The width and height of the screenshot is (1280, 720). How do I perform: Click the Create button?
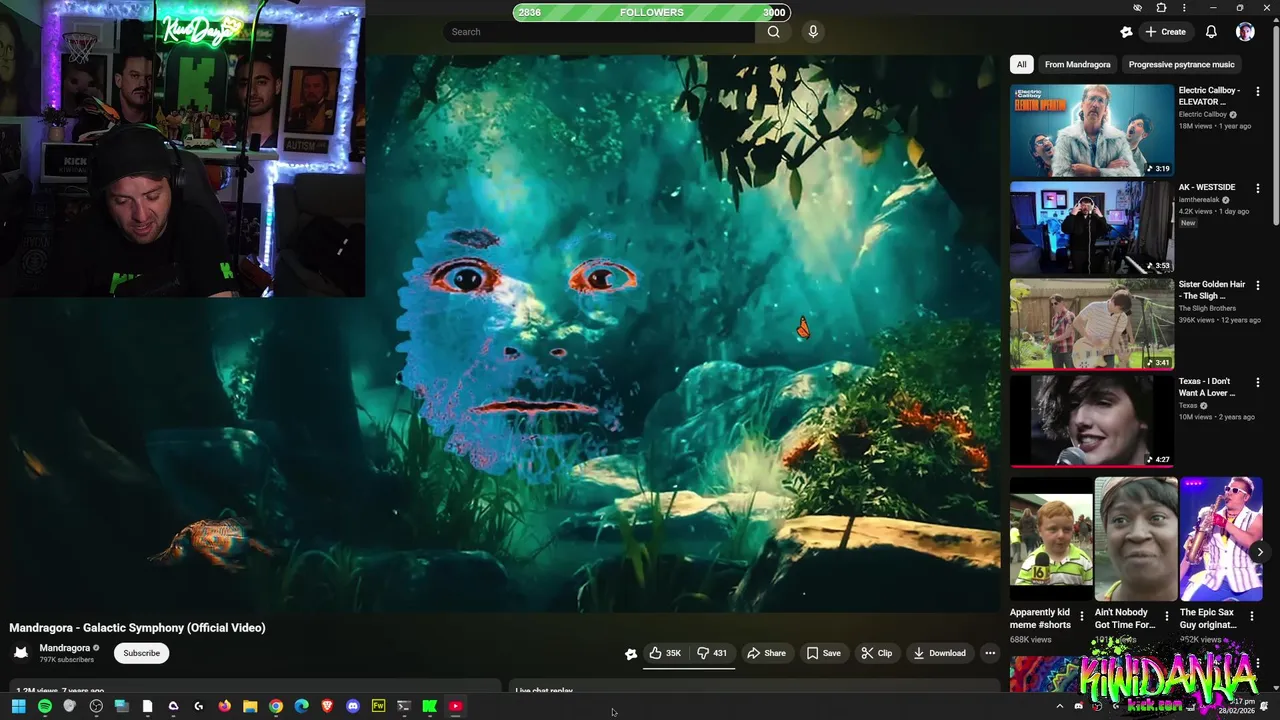click(1166, 32)
